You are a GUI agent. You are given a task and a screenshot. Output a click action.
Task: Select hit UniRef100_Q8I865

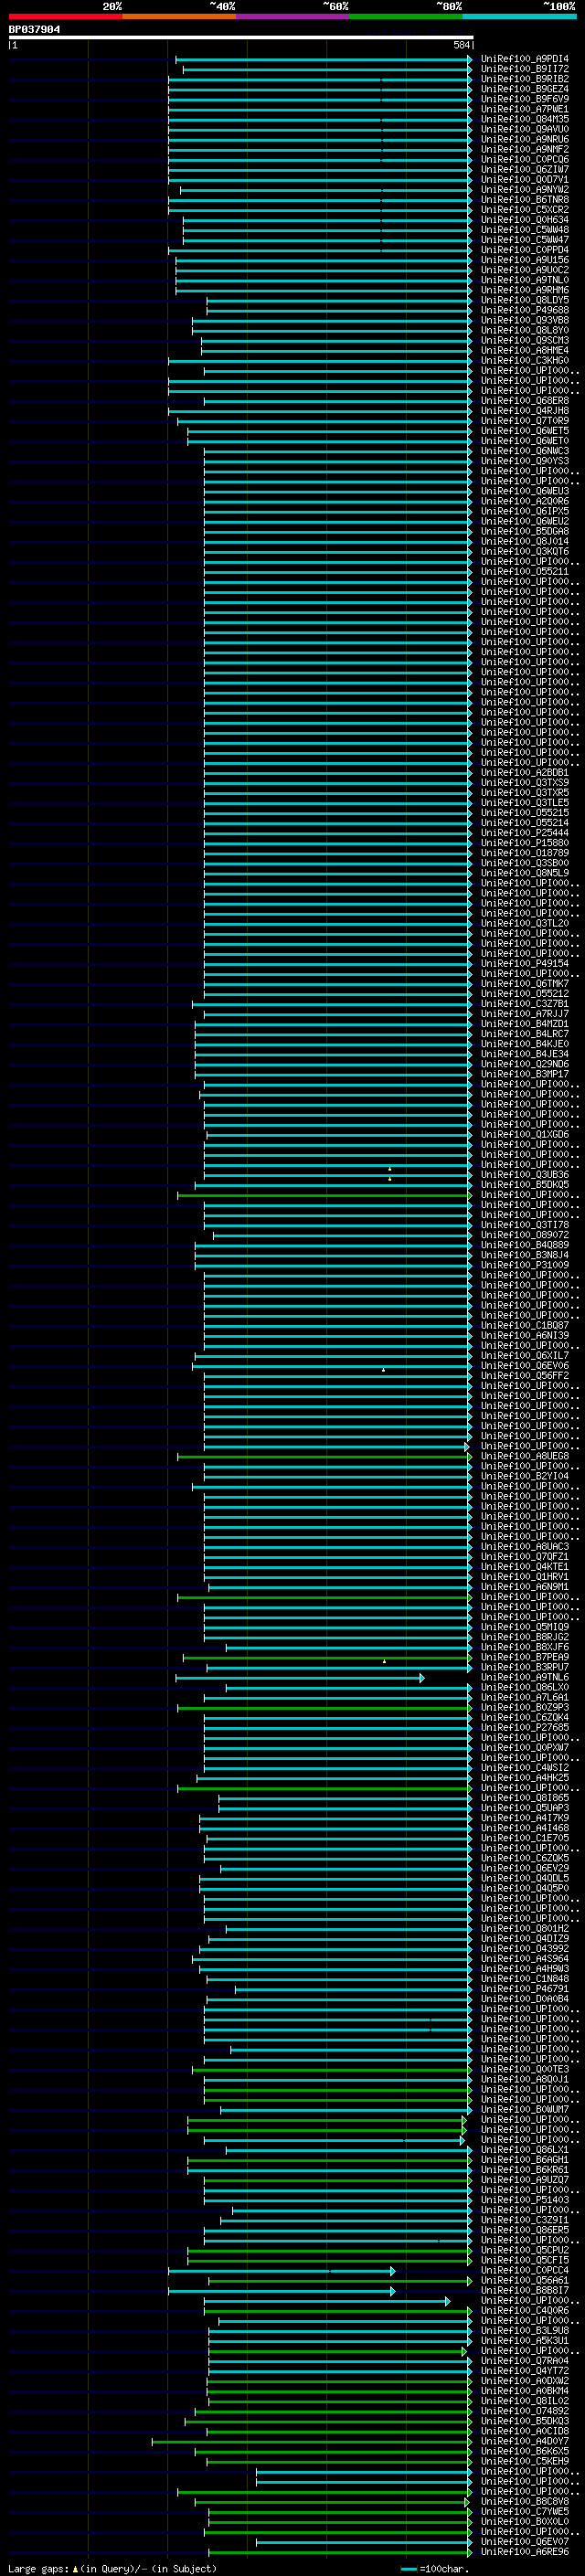(x=525, y=1798)
